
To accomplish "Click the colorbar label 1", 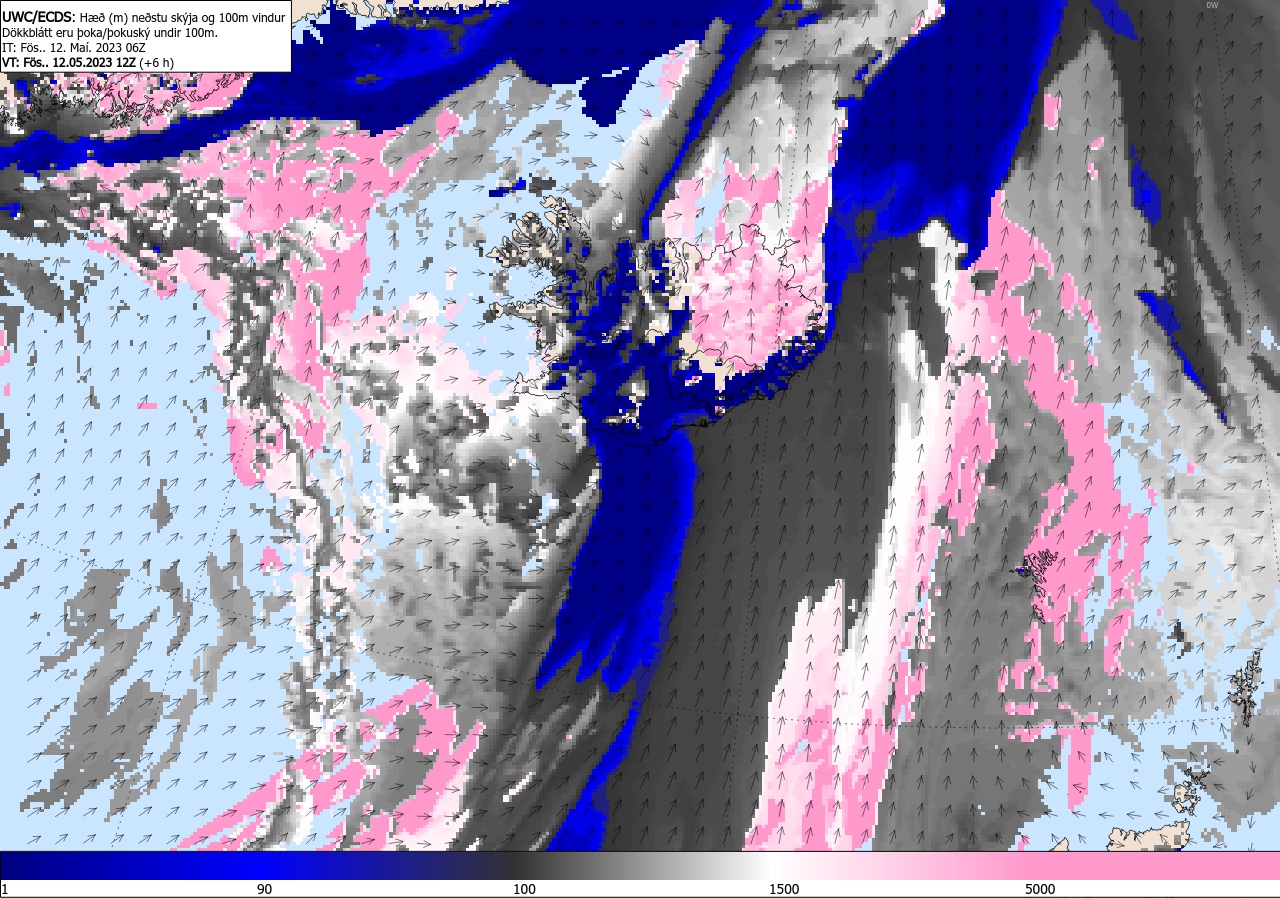I will click(5, 889).
